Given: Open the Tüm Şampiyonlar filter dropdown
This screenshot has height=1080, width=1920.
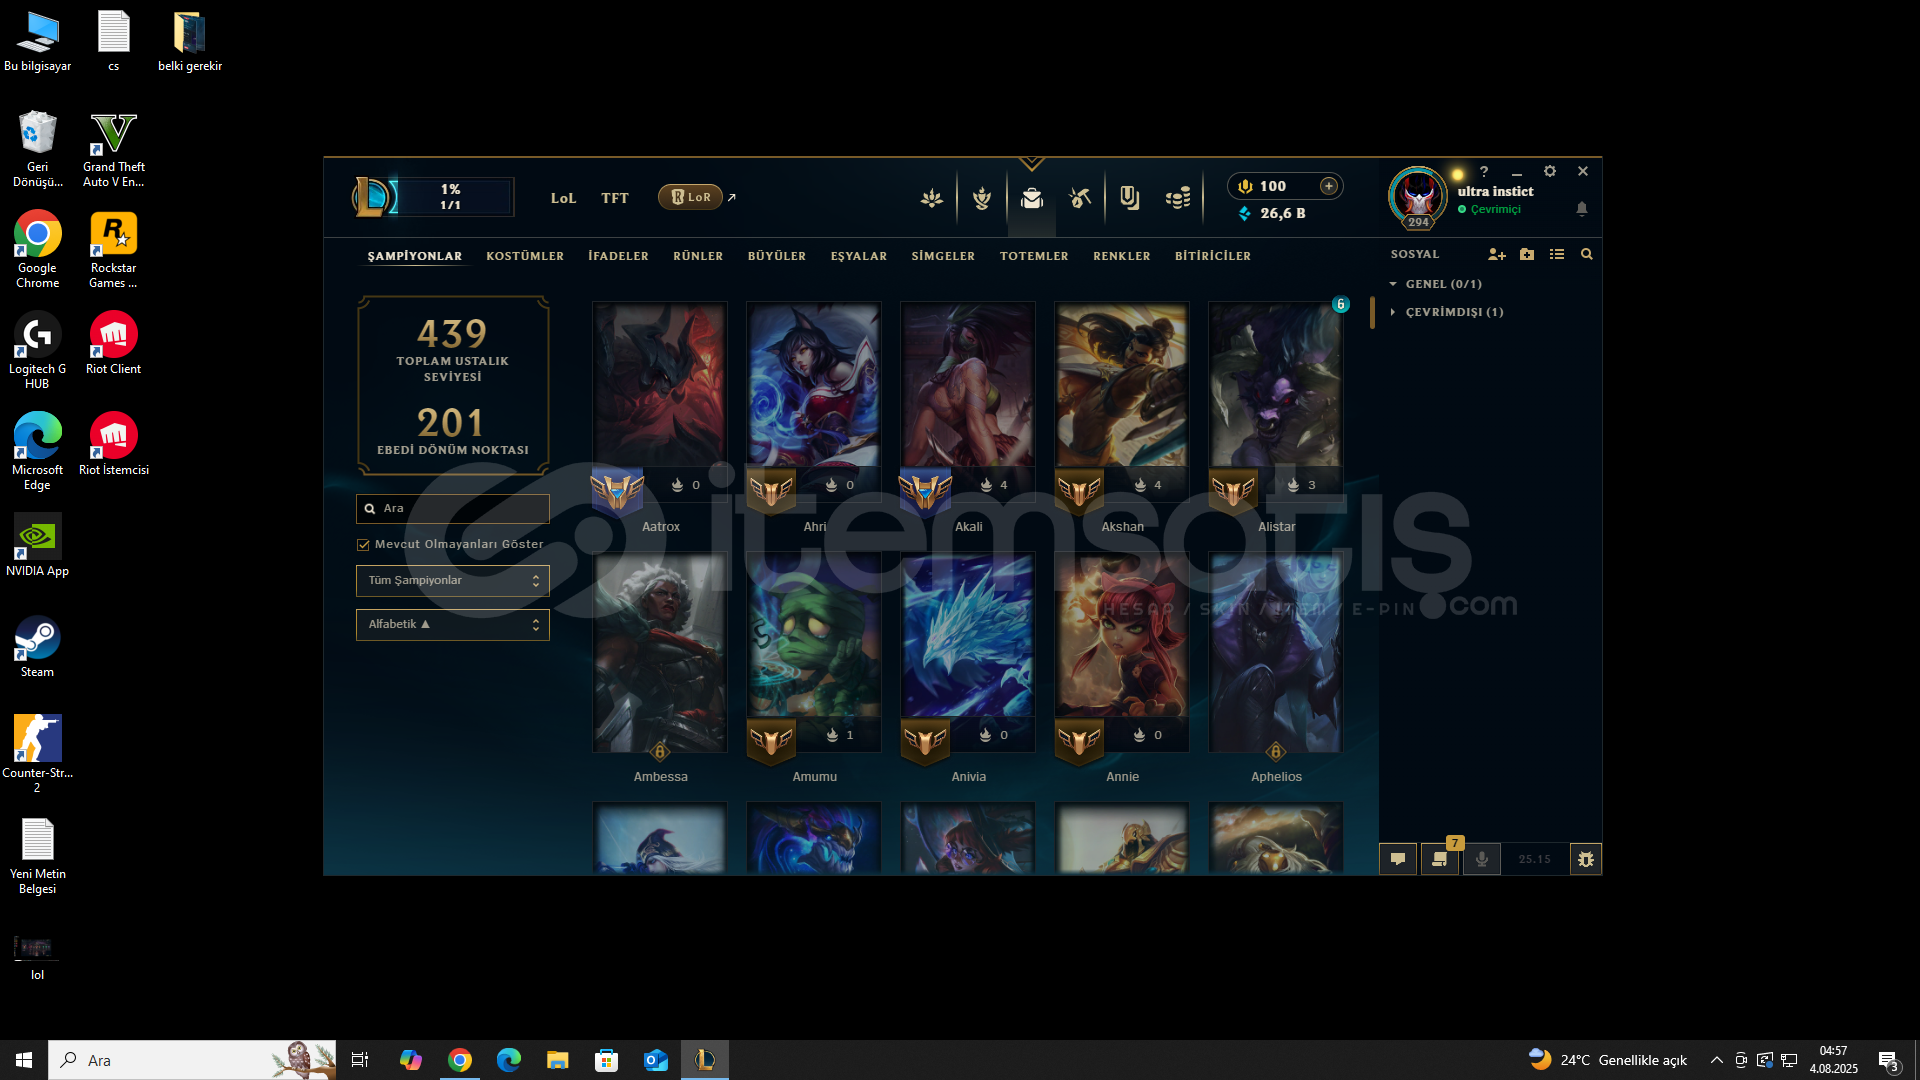Looking at the screenshot, I should (453, 581).
